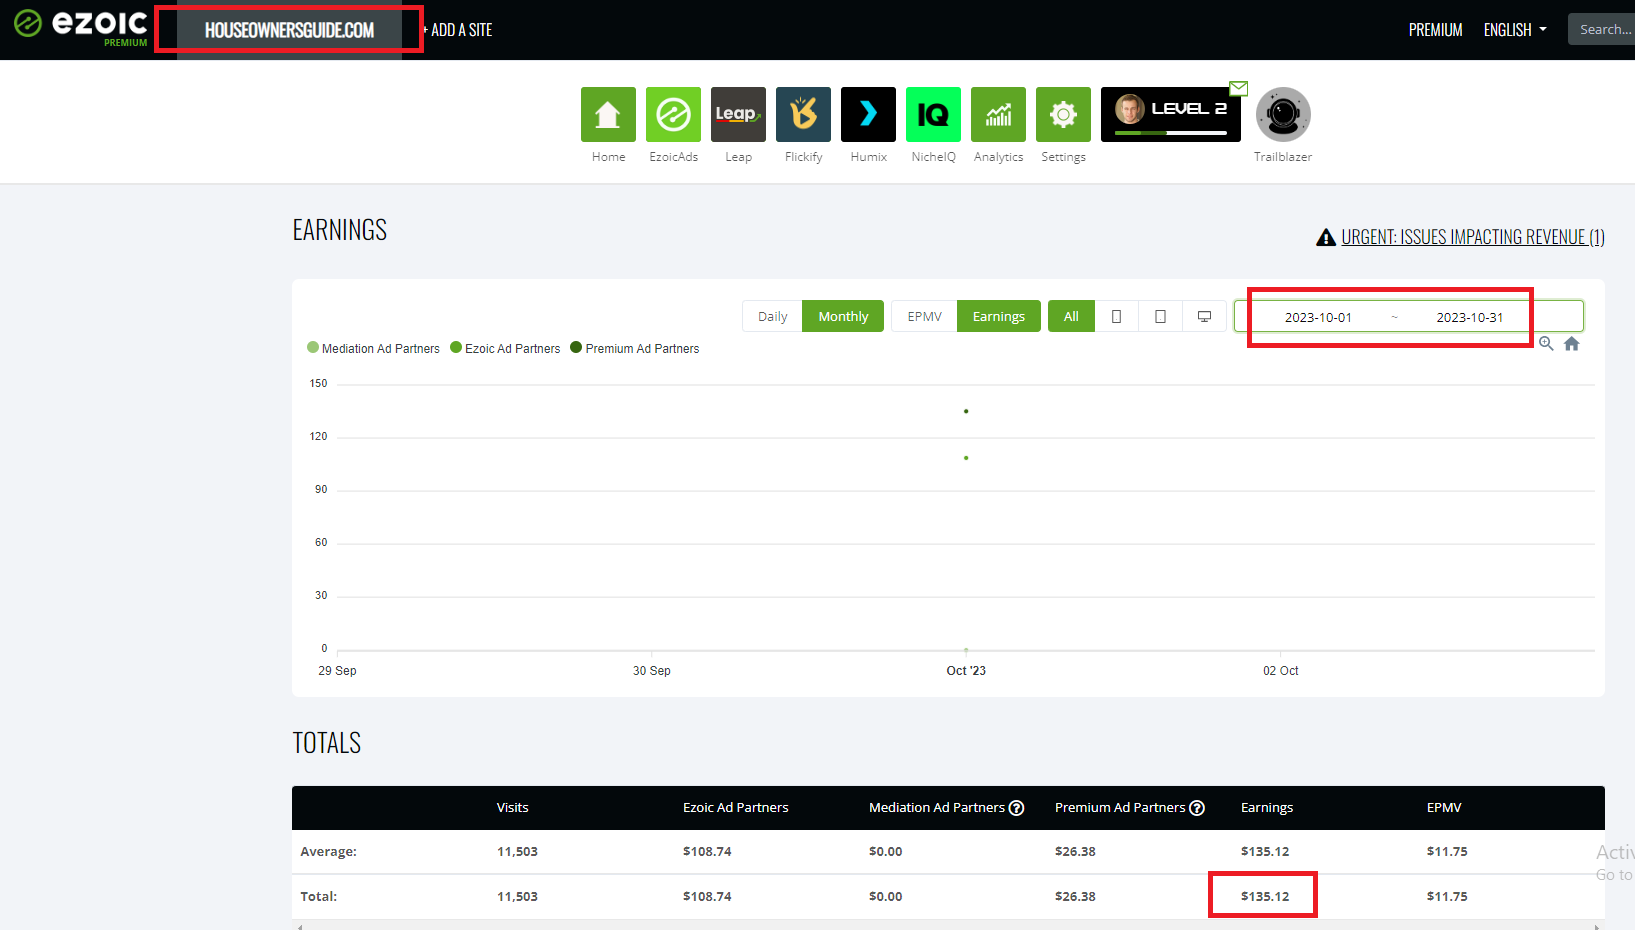
Task: Open the Home dashboard icon
Action: (608, 114)
